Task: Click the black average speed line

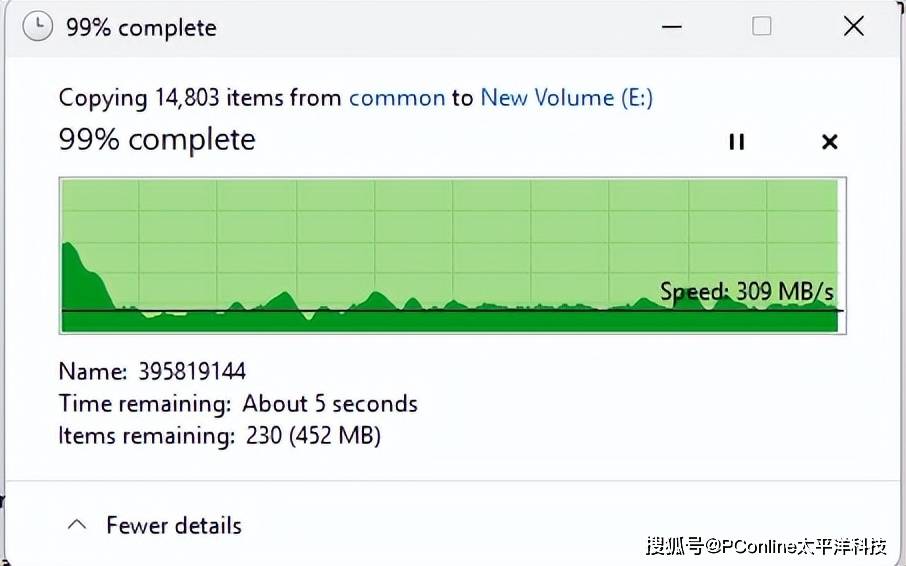Action: pos(452,311)
